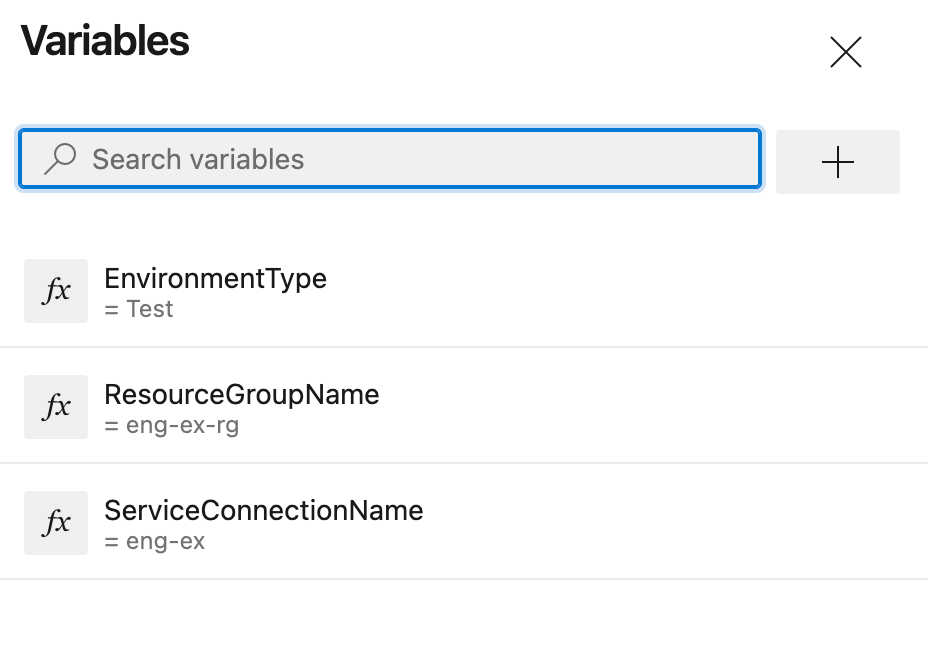
Task: Click the Variables panel heading
Action: point(105,42)
